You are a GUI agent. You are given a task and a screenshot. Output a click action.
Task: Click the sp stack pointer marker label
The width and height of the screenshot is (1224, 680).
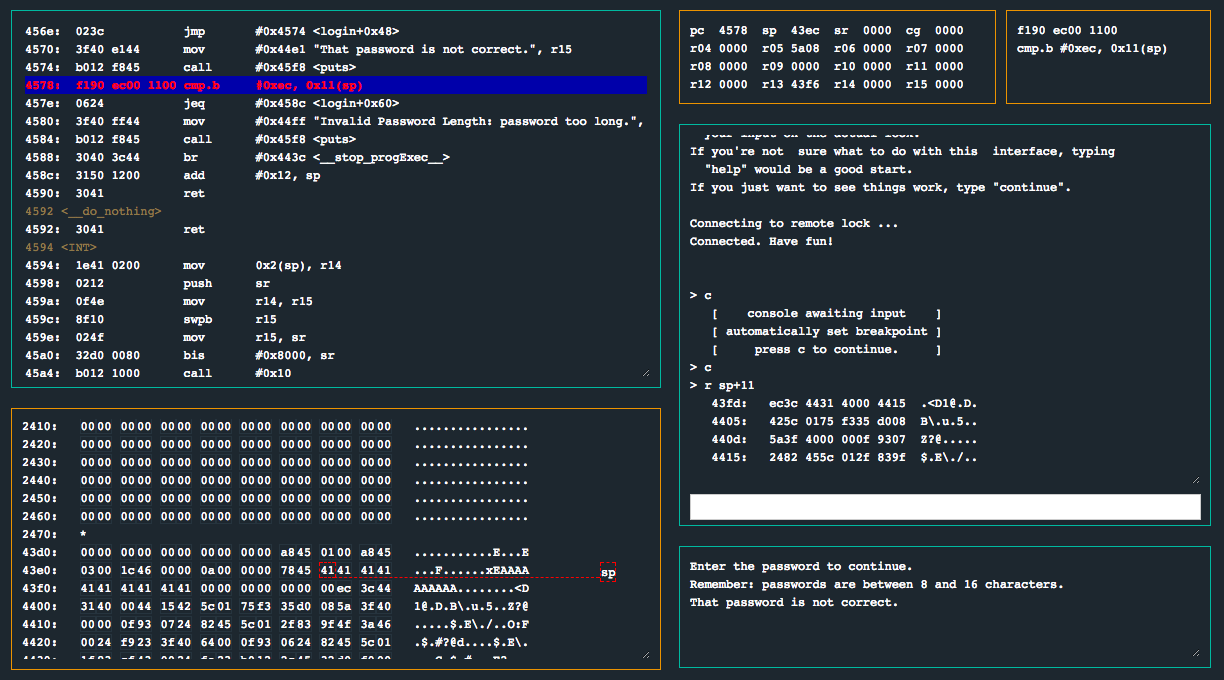tap(608, 572)
